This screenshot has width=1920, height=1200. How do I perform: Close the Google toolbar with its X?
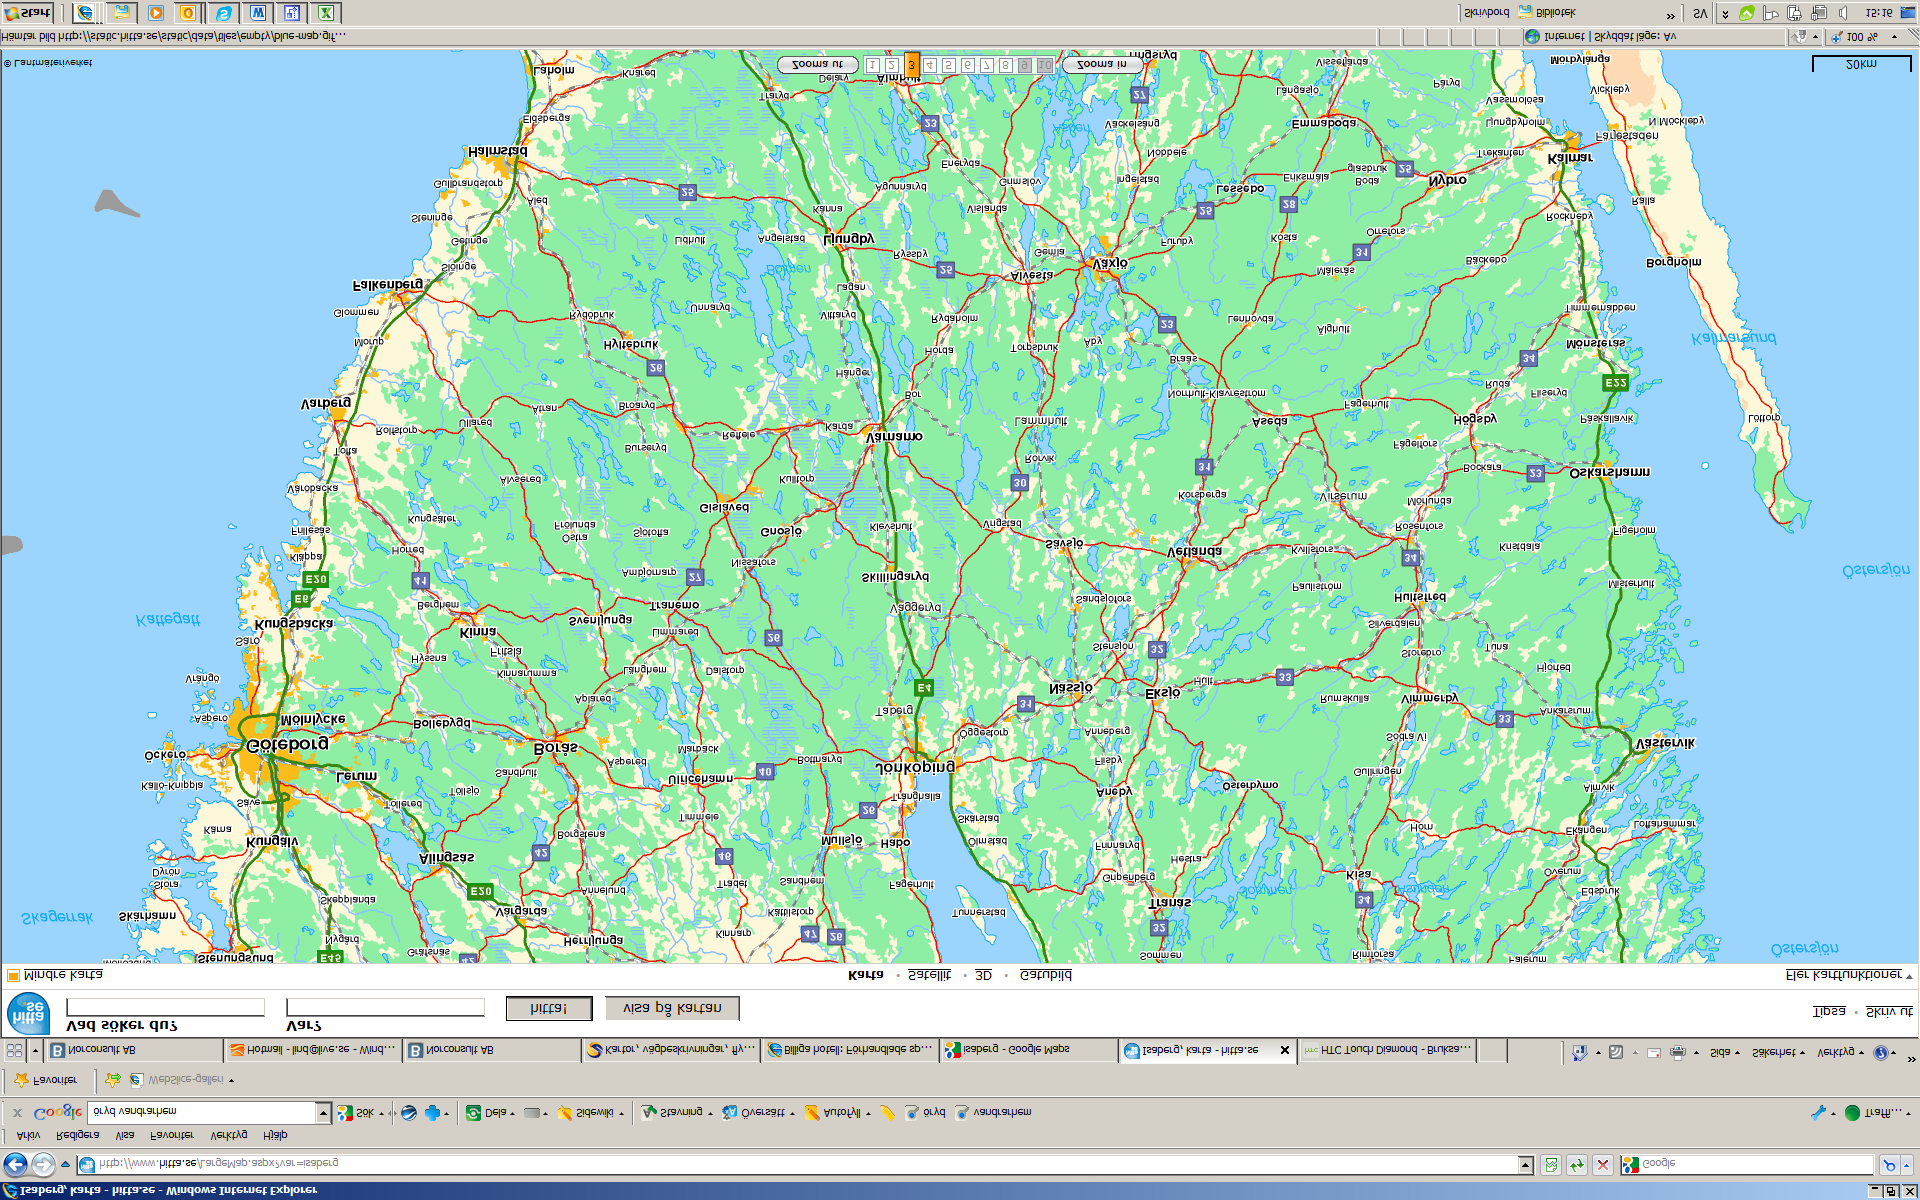[x=17, y=1112]
